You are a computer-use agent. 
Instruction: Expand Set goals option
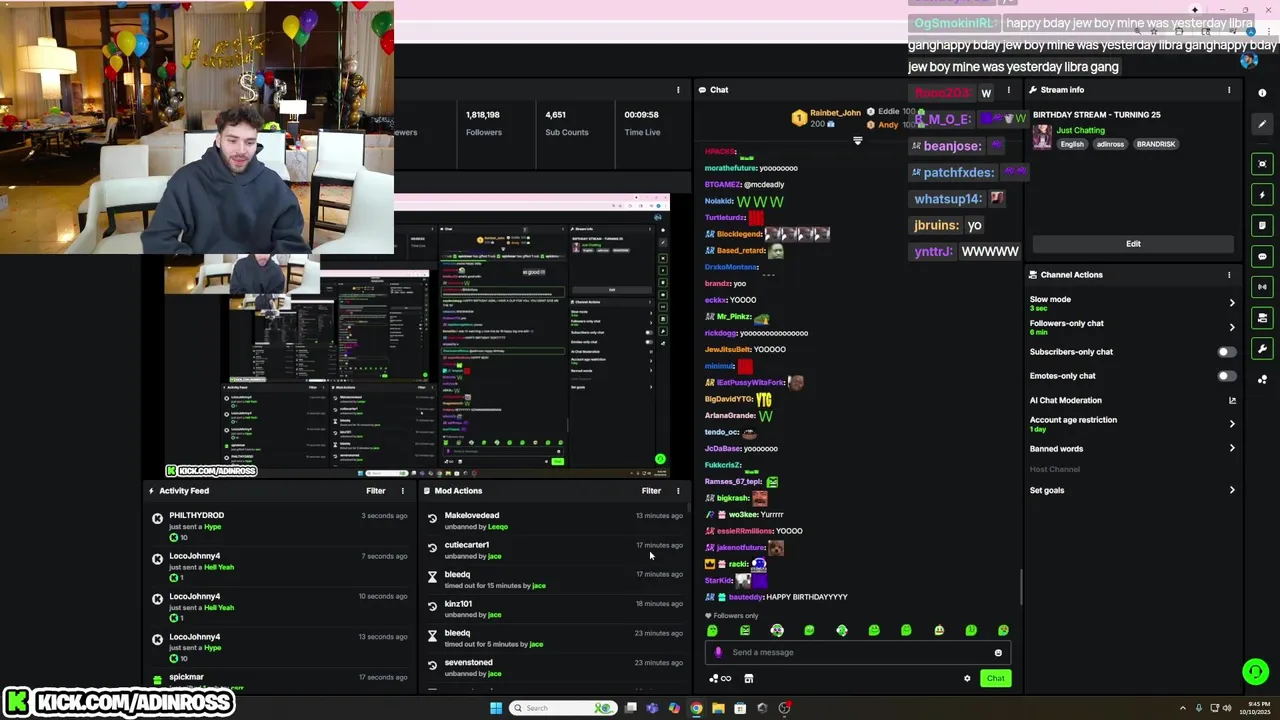pyautogui.click(x=1232, y=490)
